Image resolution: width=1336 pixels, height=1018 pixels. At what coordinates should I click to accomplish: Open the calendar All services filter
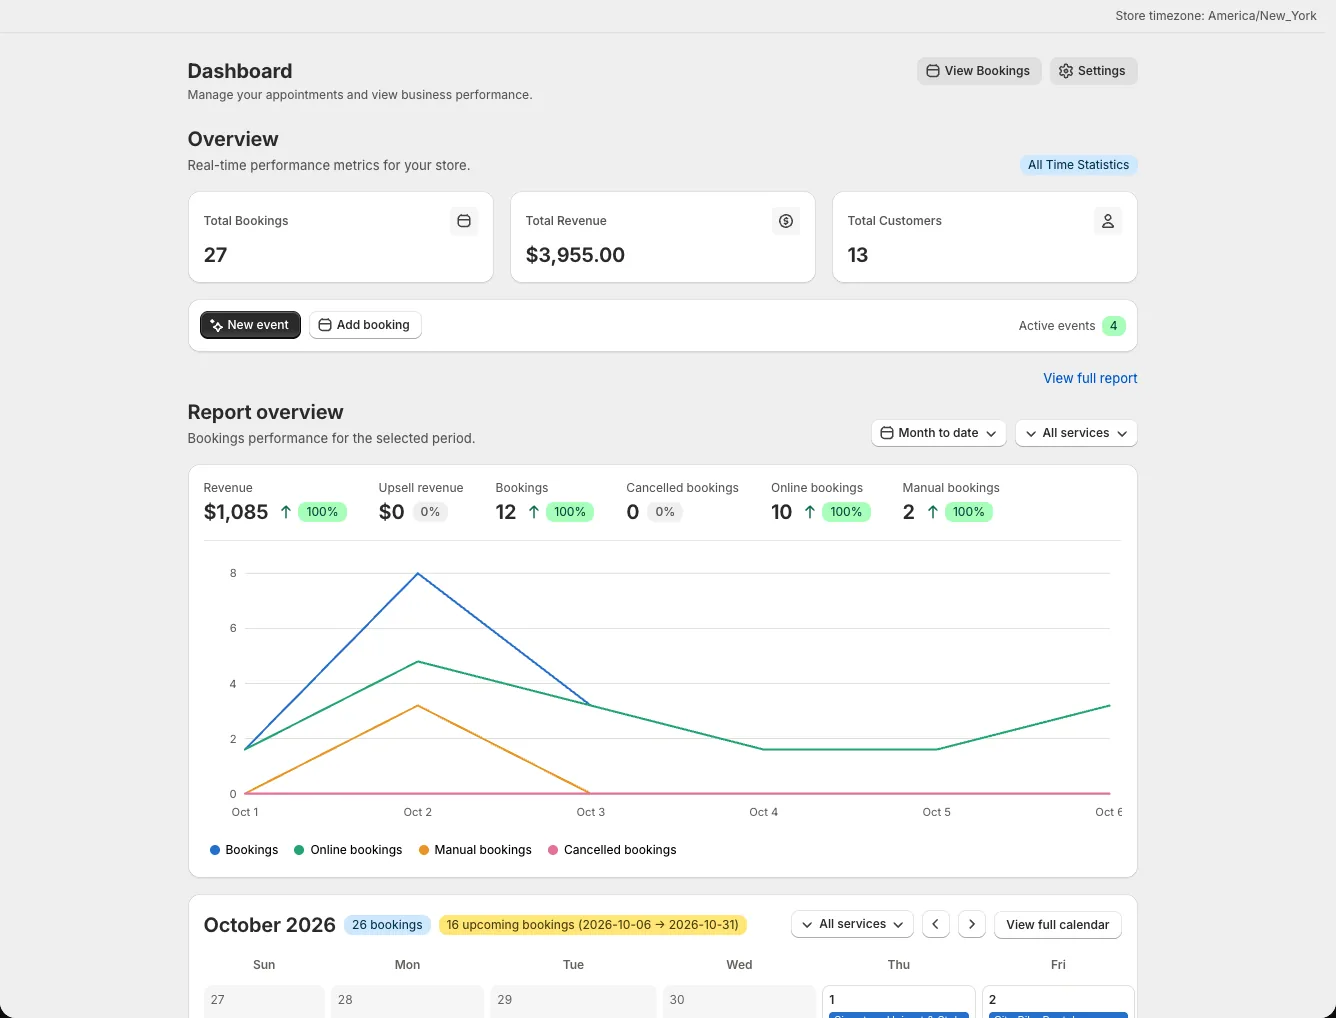click(x=852, y=924)
